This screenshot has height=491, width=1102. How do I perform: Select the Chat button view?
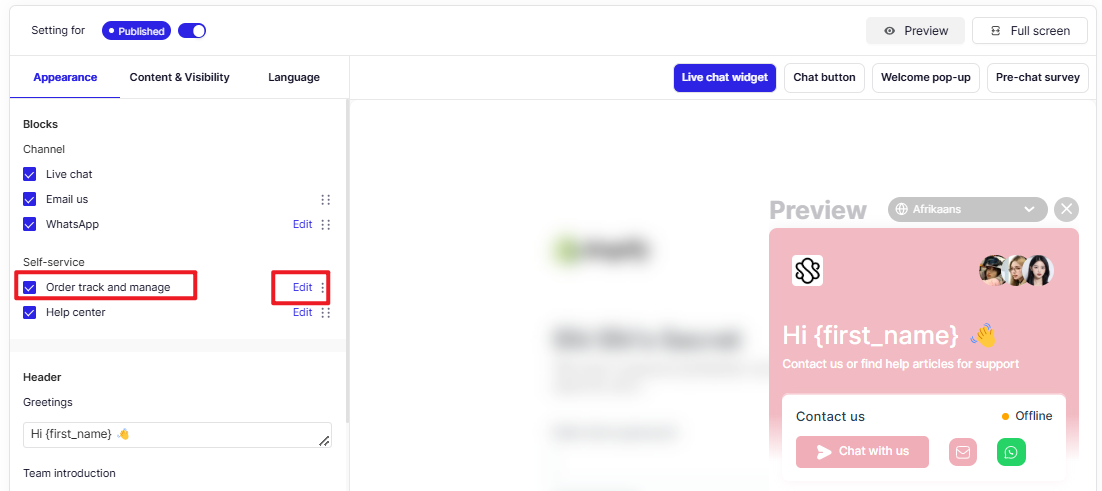(824, 78)
